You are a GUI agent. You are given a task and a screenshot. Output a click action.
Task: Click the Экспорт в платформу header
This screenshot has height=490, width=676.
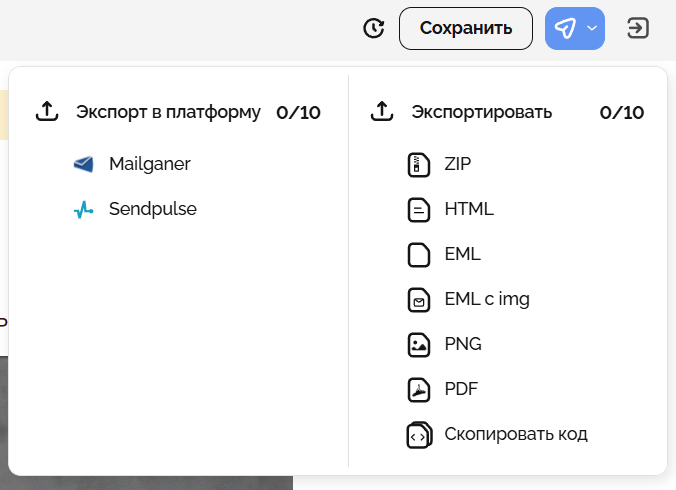[x=168, y=112]
